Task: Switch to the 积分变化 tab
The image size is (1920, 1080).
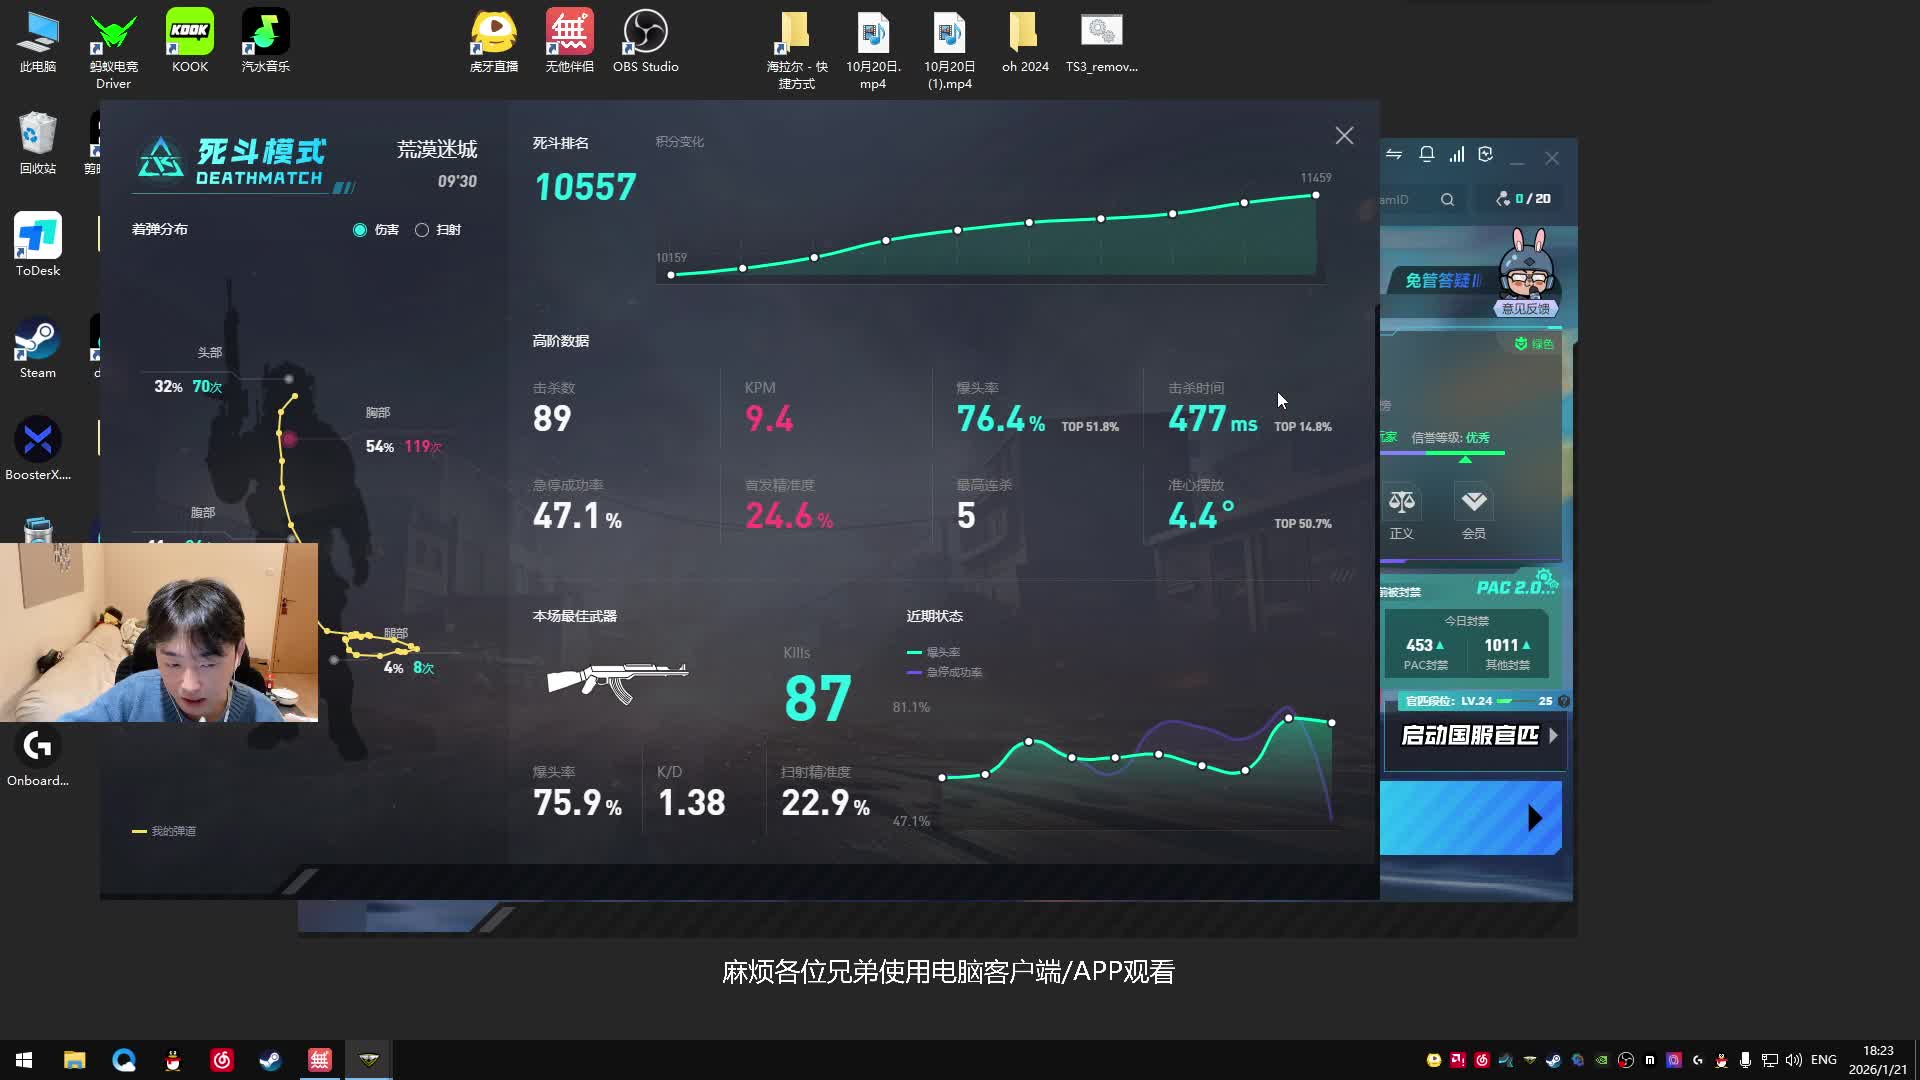Action: (679, 142)
